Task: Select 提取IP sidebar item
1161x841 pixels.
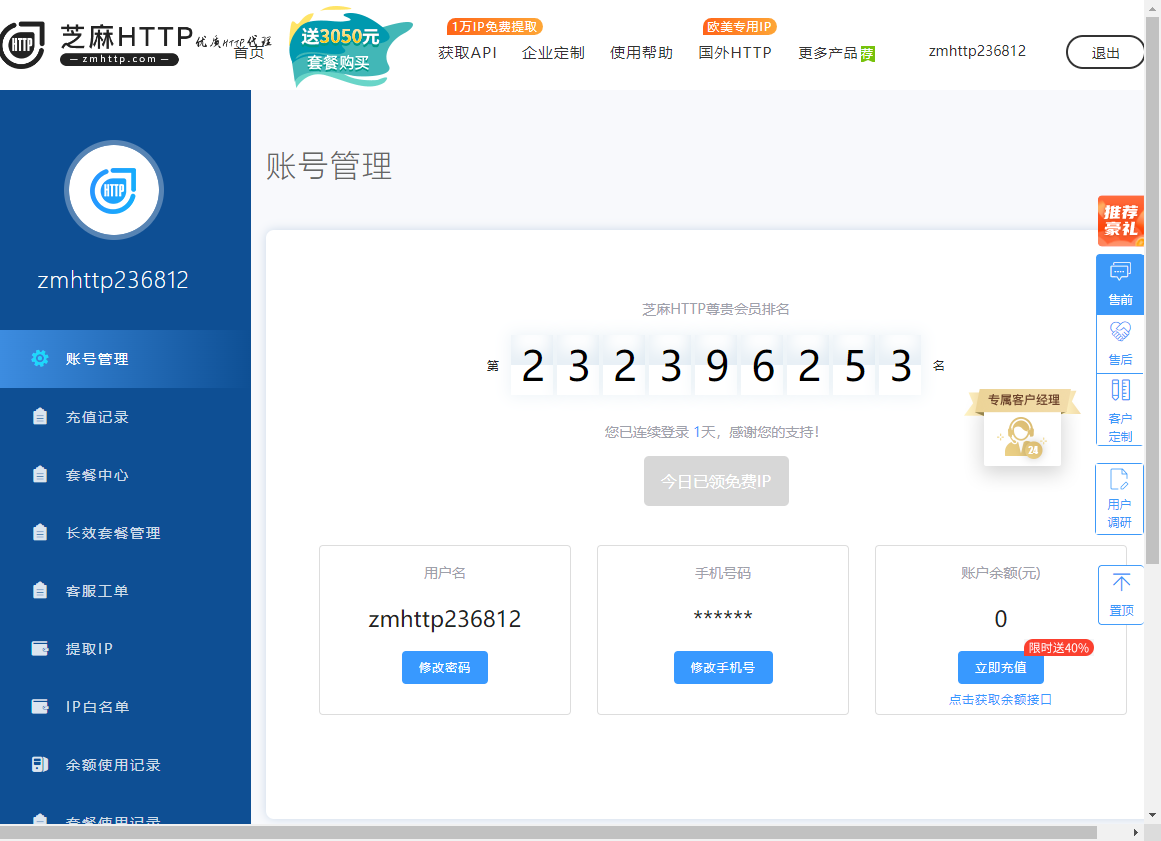Action: [125, 649]
